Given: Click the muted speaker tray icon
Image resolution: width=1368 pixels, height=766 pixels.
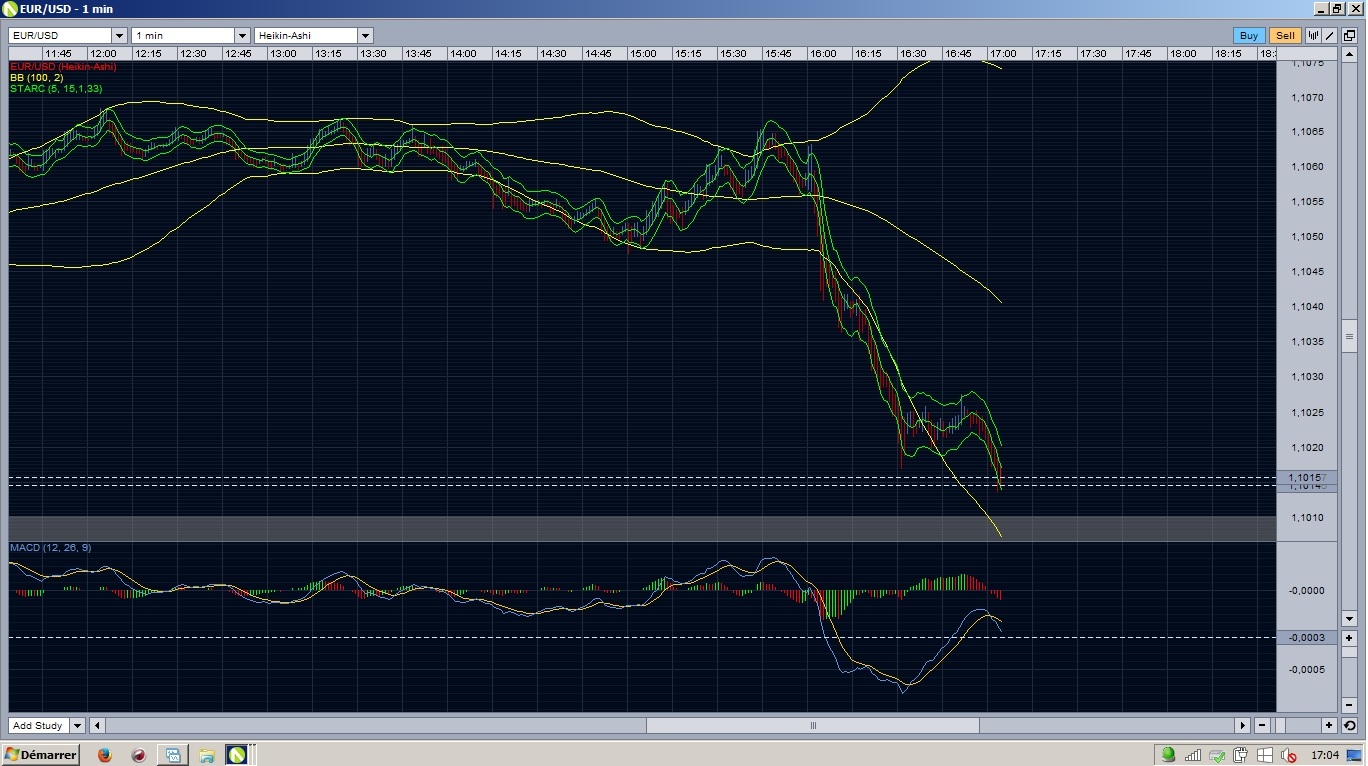Looking at the screenshot, I should pos(1289,755).
